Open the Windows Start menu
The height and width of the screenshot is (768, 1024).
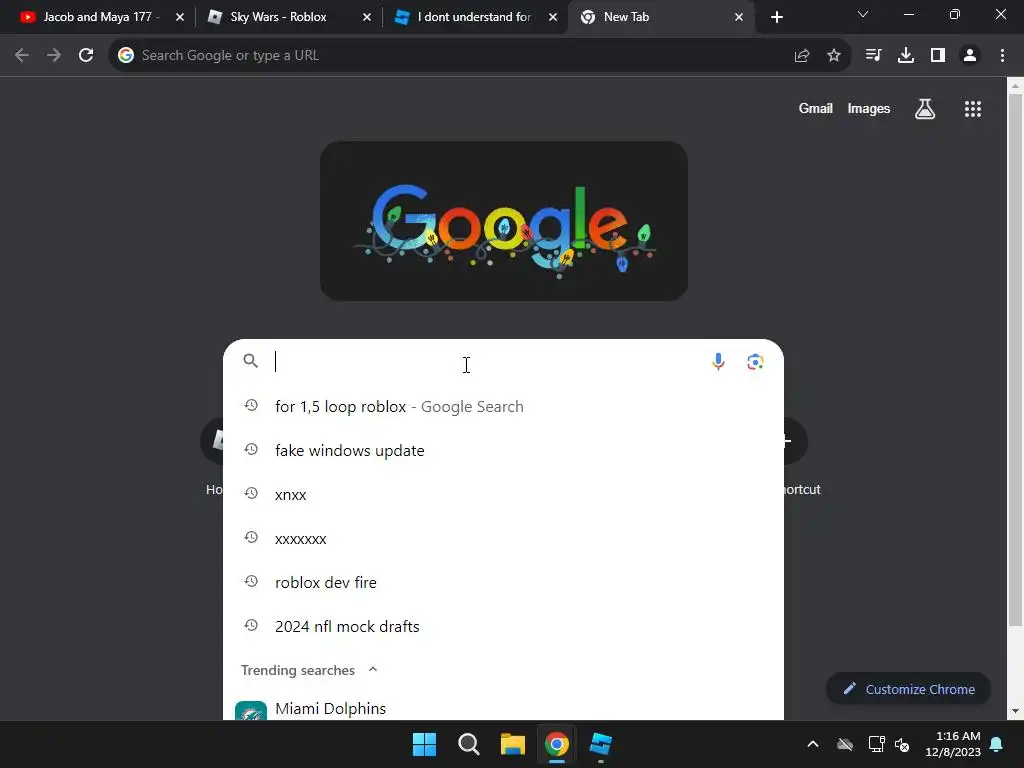424,744
